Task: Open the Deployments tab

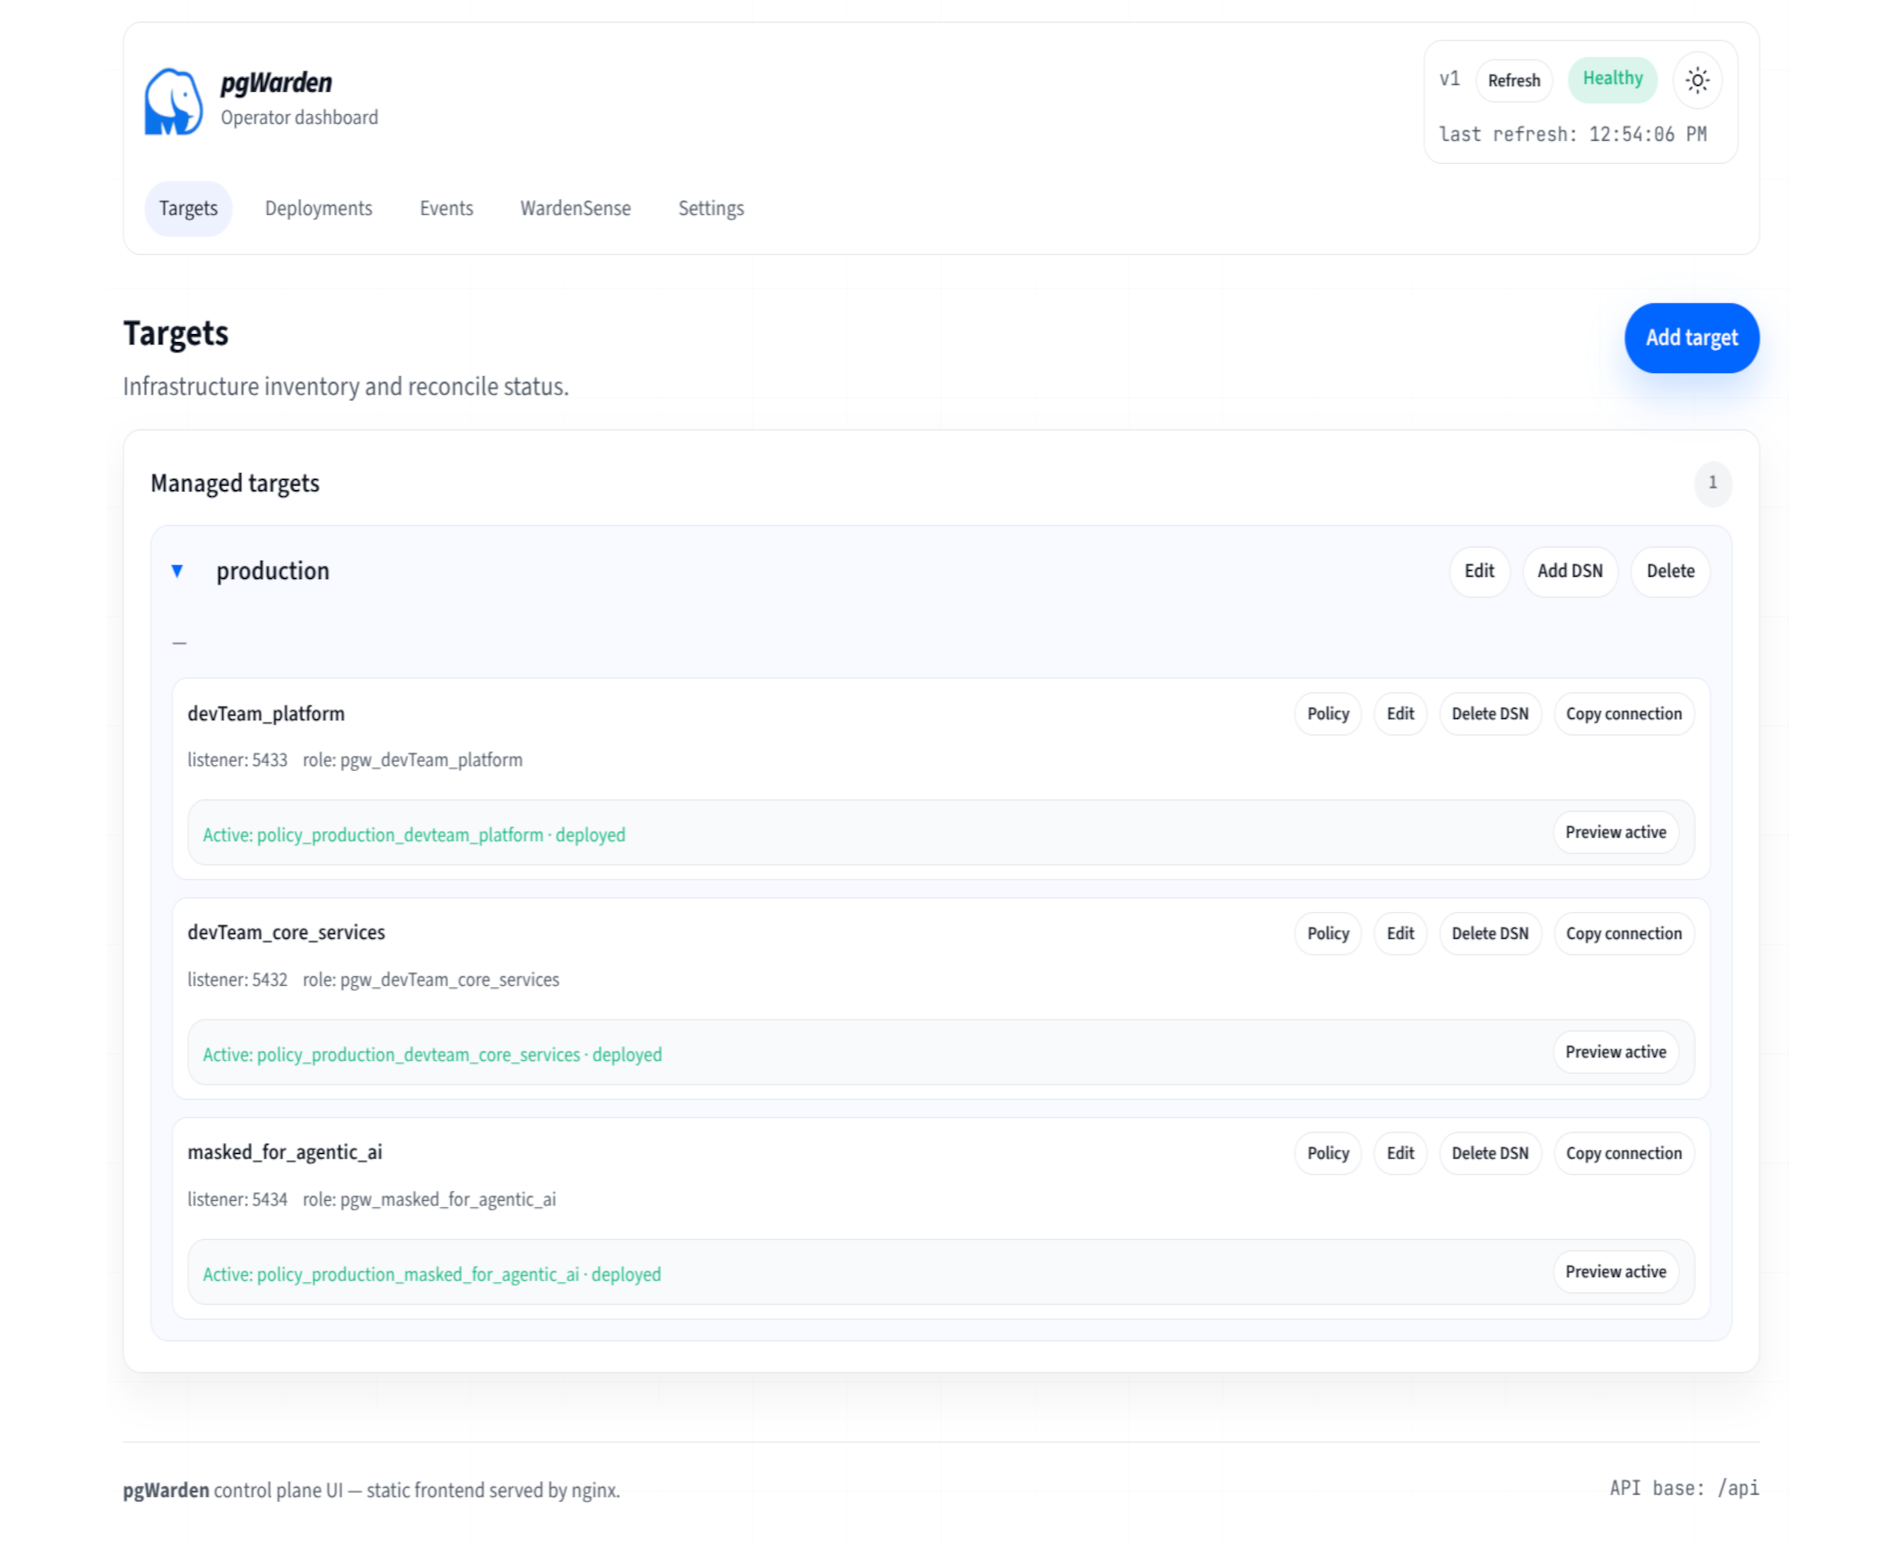Action: coord(318,208)
